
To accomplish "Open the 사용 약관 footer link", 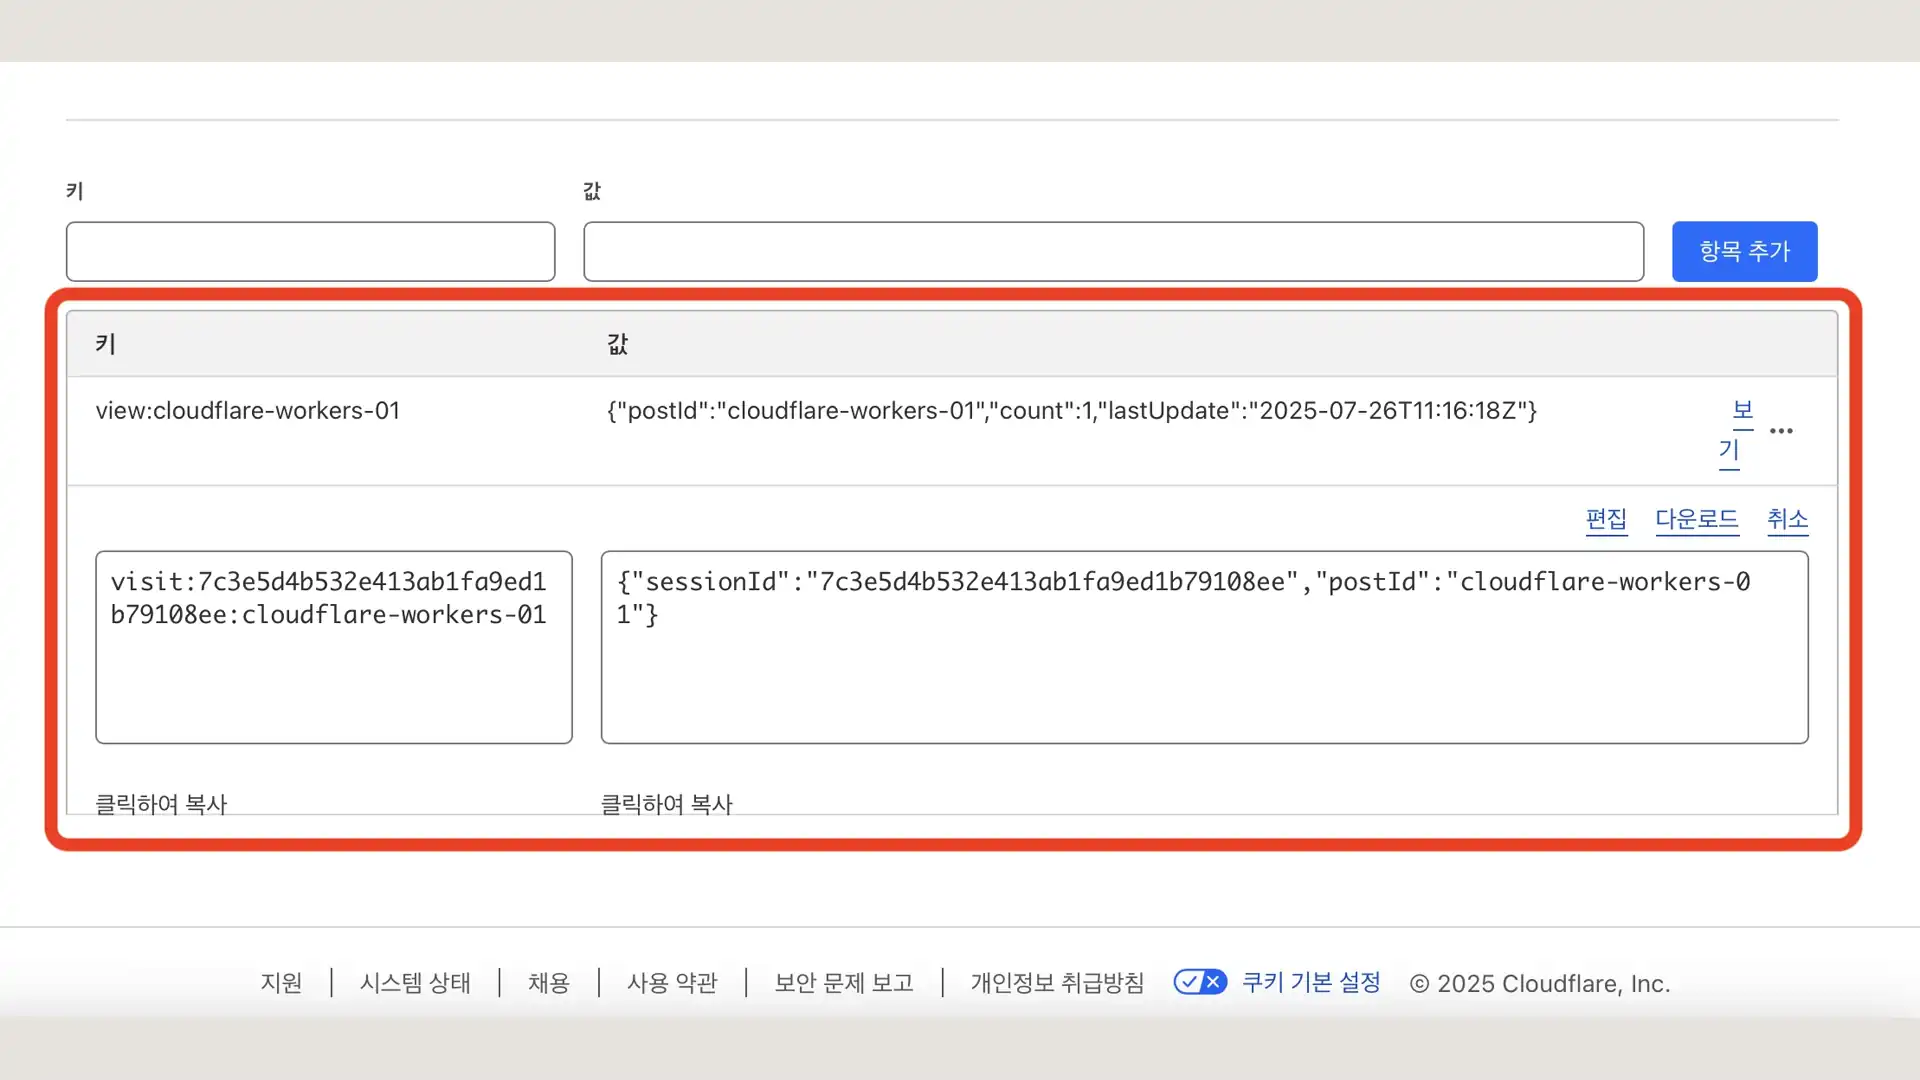I will (x=672, y=983).
